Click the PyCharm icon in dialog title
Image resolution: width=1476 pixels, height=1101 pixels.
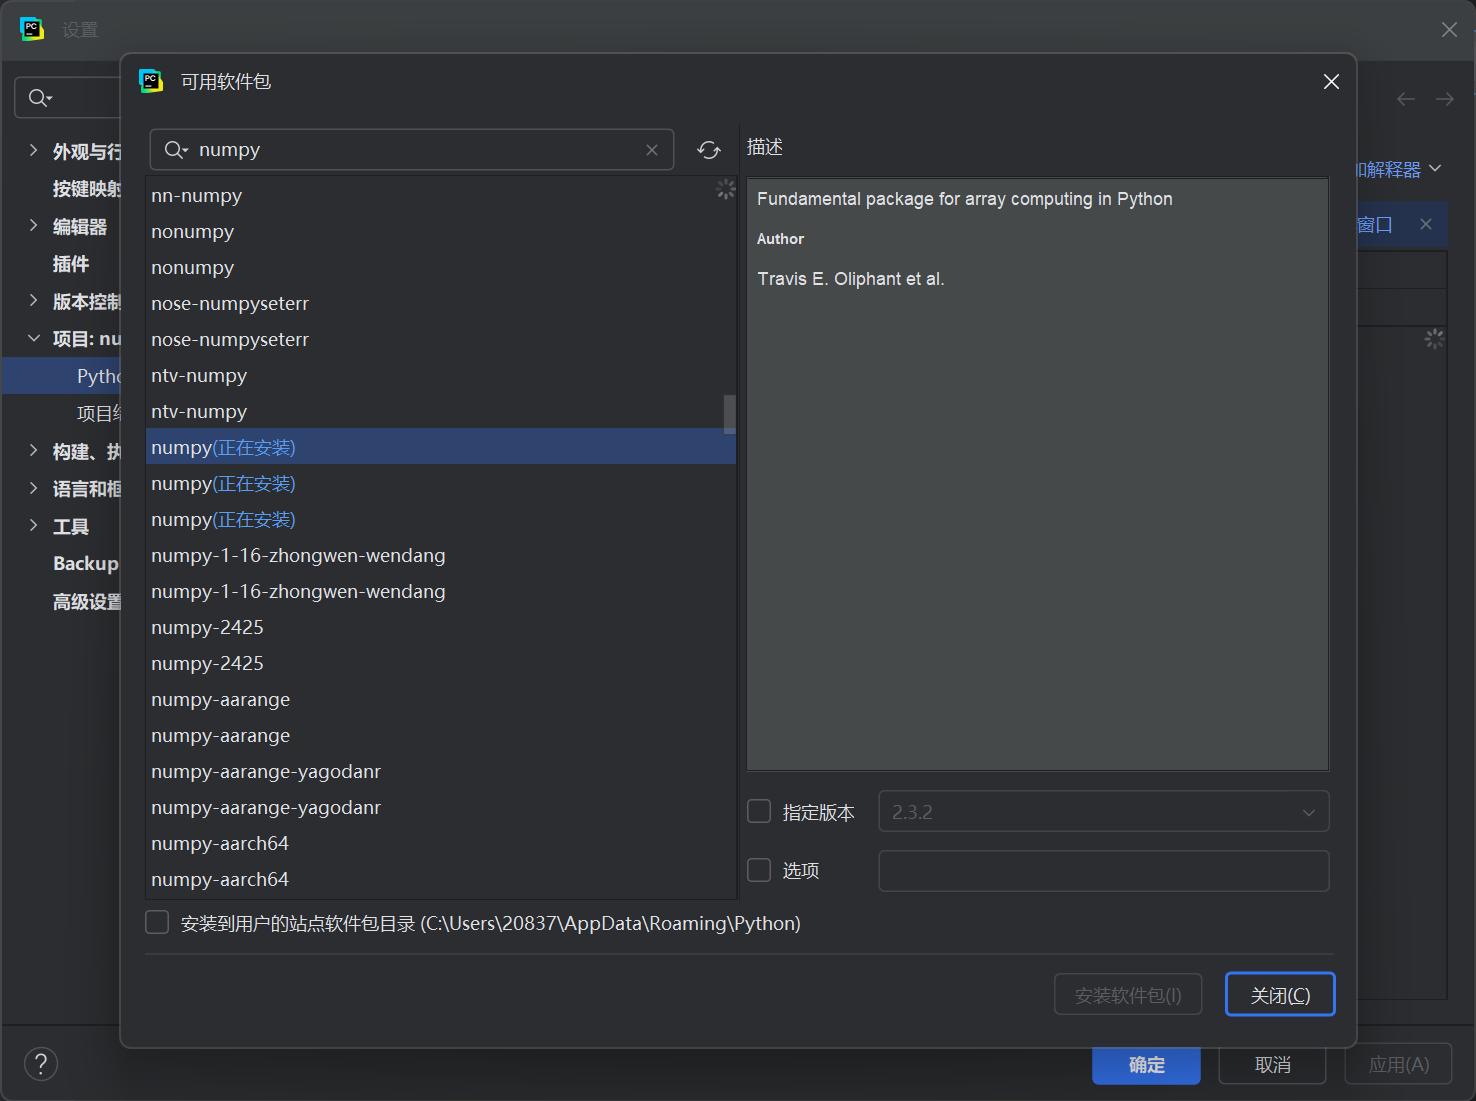coord(151,81)
